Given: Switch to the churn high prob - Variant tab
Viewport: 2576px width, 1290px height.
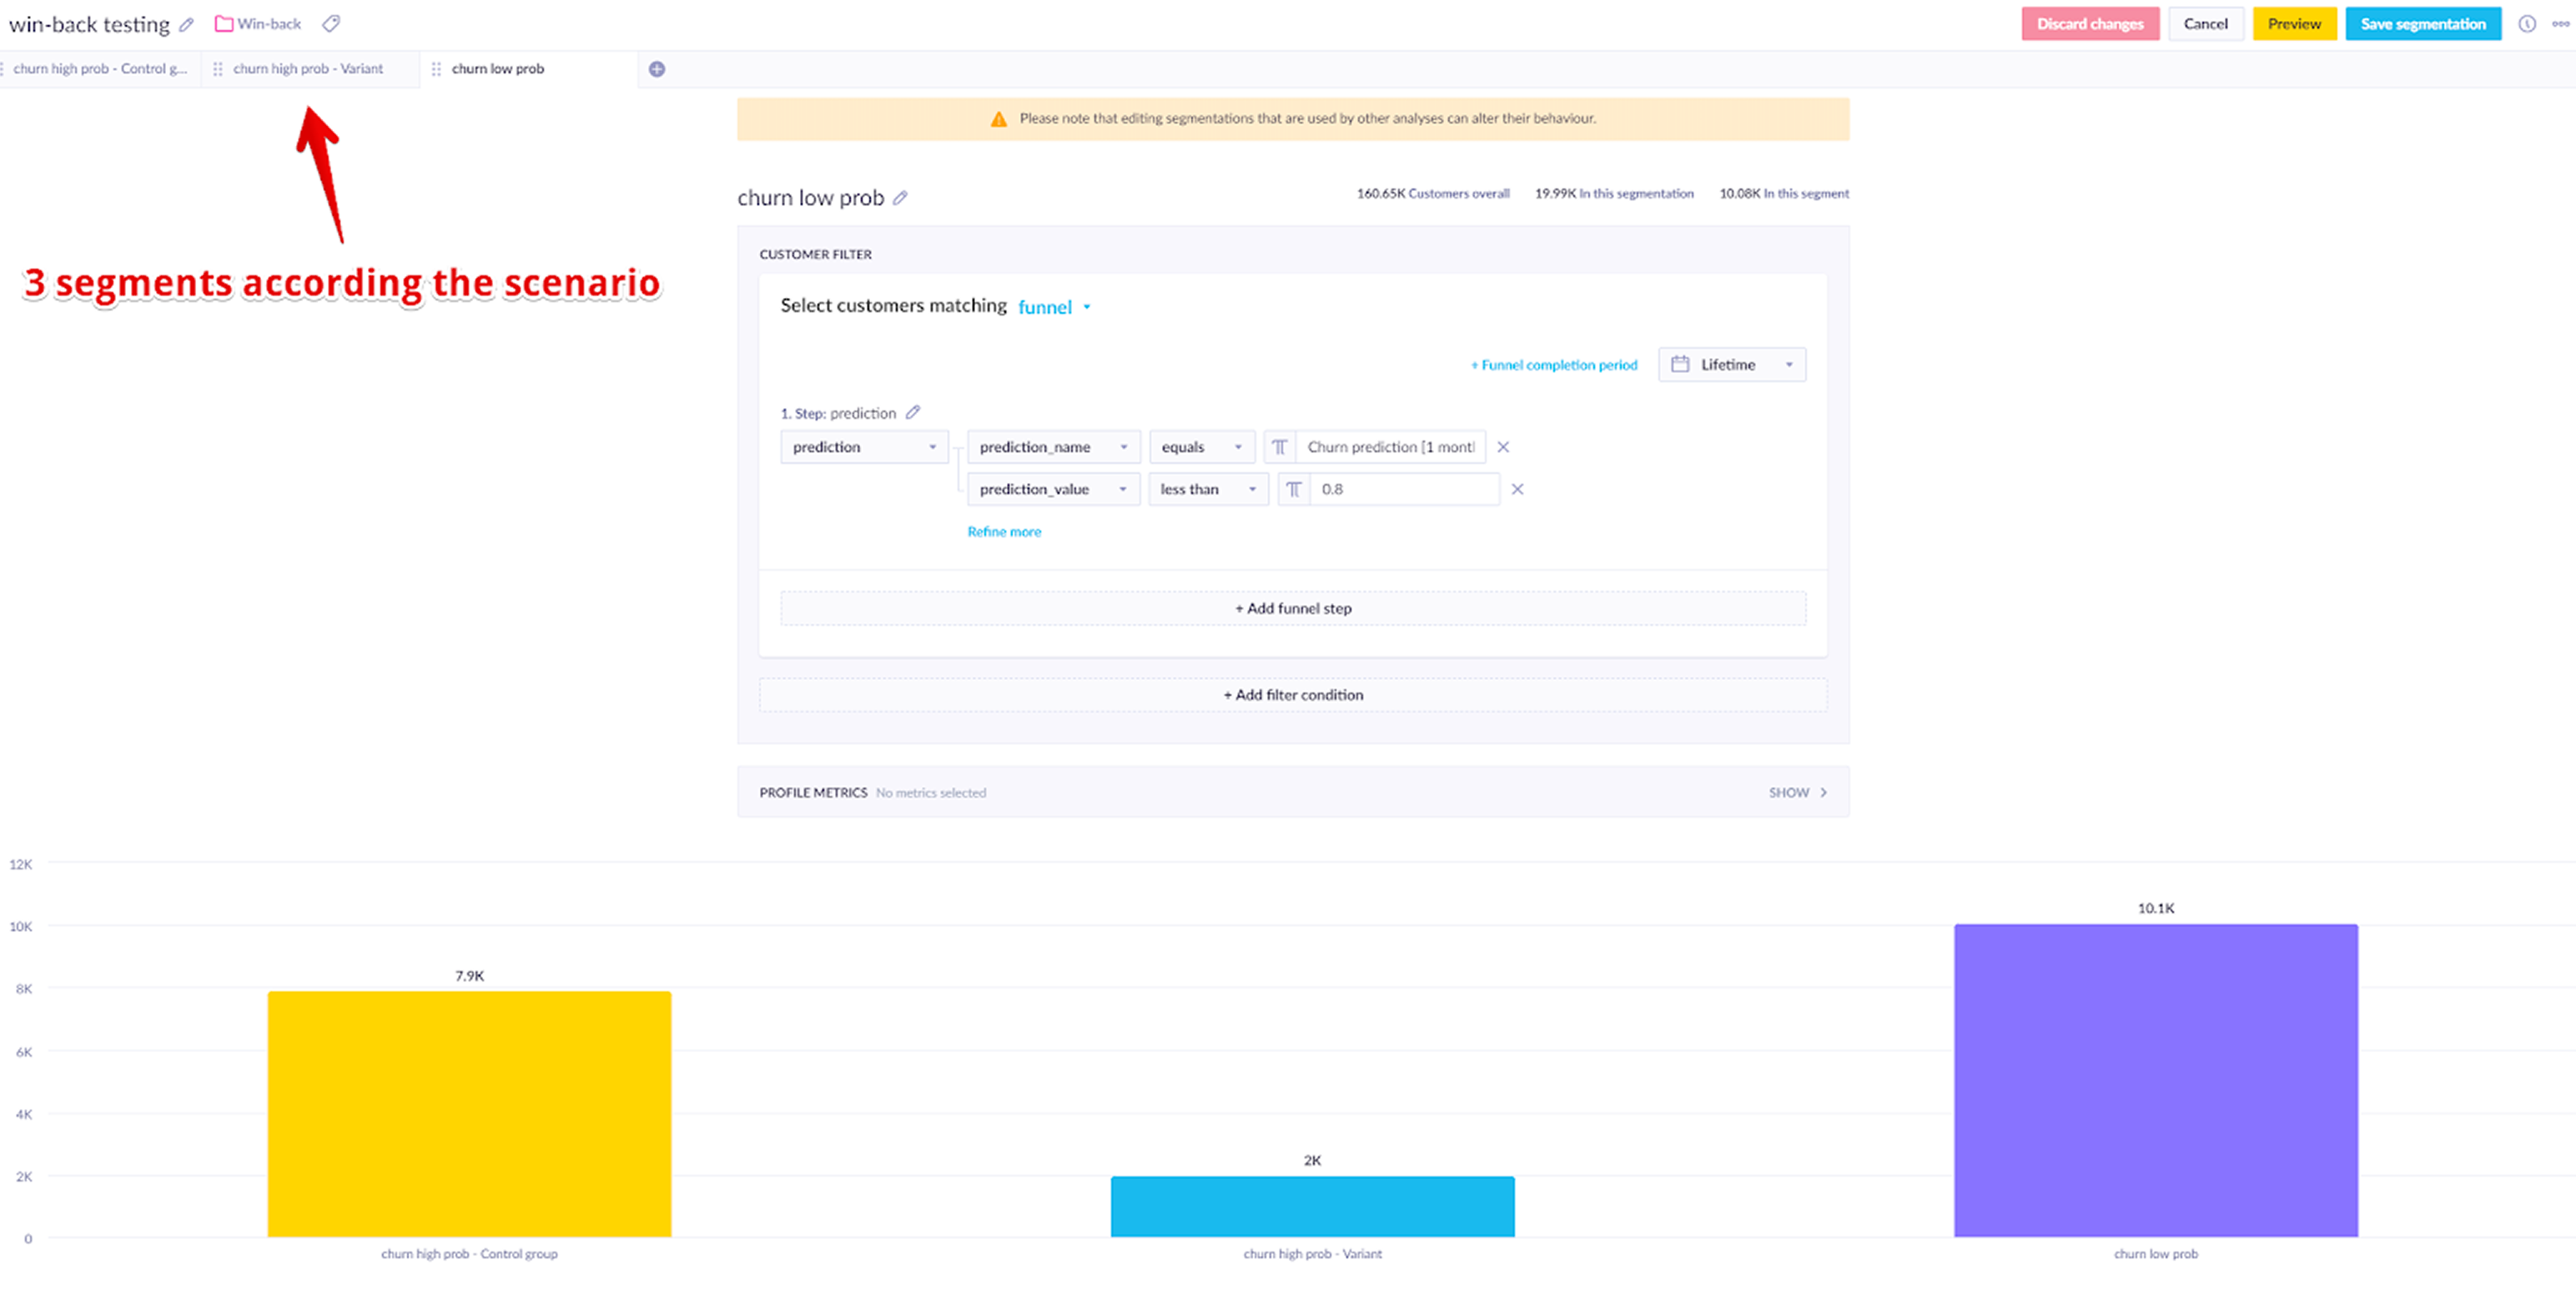Looking at the screenshot, I should coord(307,69).
